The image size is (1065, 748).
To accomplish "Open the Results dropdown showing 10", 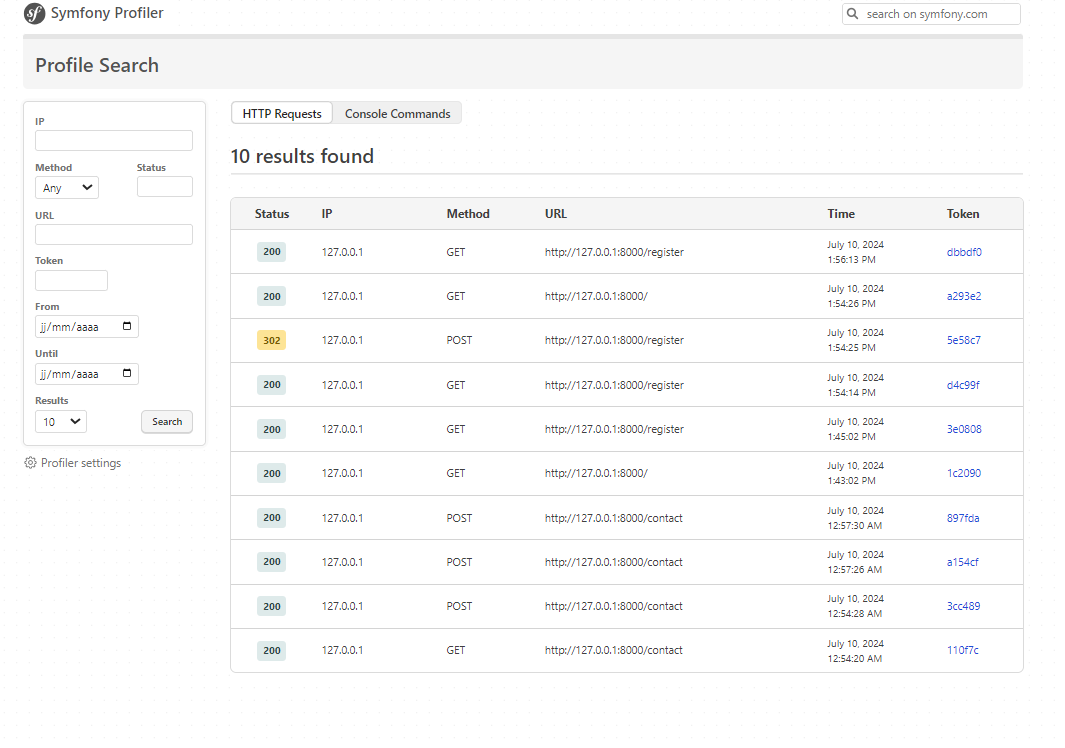I will 60,421.
